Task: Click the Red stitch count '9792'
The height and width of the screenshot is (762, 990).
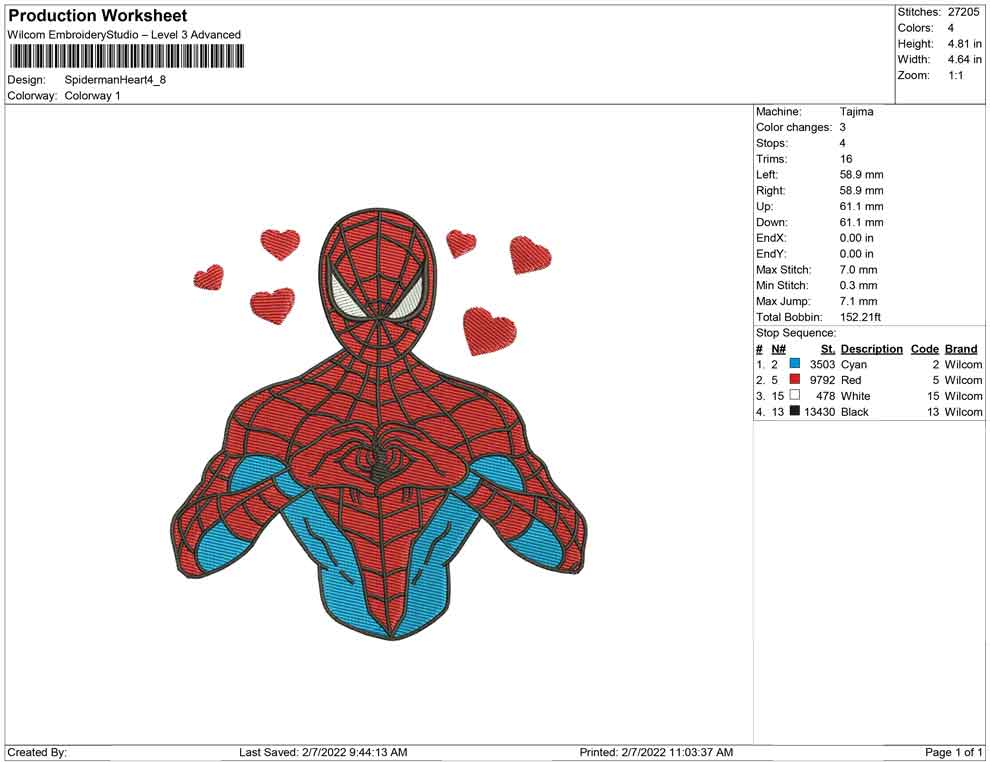Action: point(822,380)
